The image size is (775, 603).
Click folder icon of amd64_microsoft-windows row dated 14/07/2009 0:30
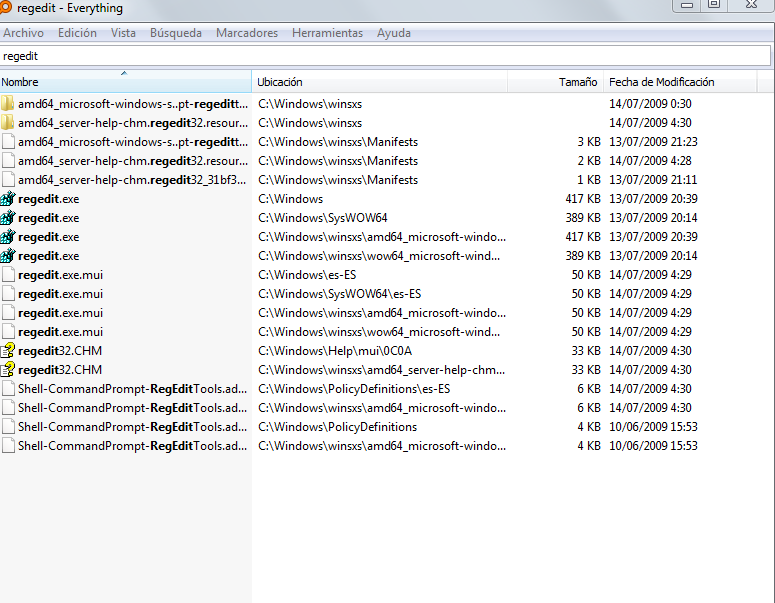coord(7,104)
